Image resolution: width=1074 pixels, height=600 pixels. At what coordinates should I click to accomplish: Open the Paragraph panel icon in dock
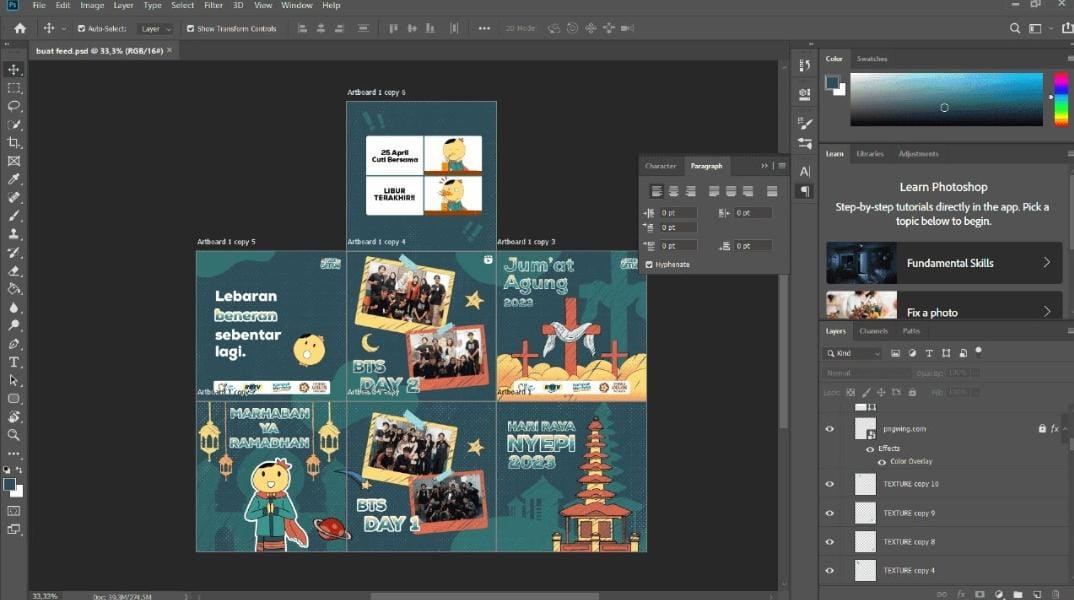(805, 191)
